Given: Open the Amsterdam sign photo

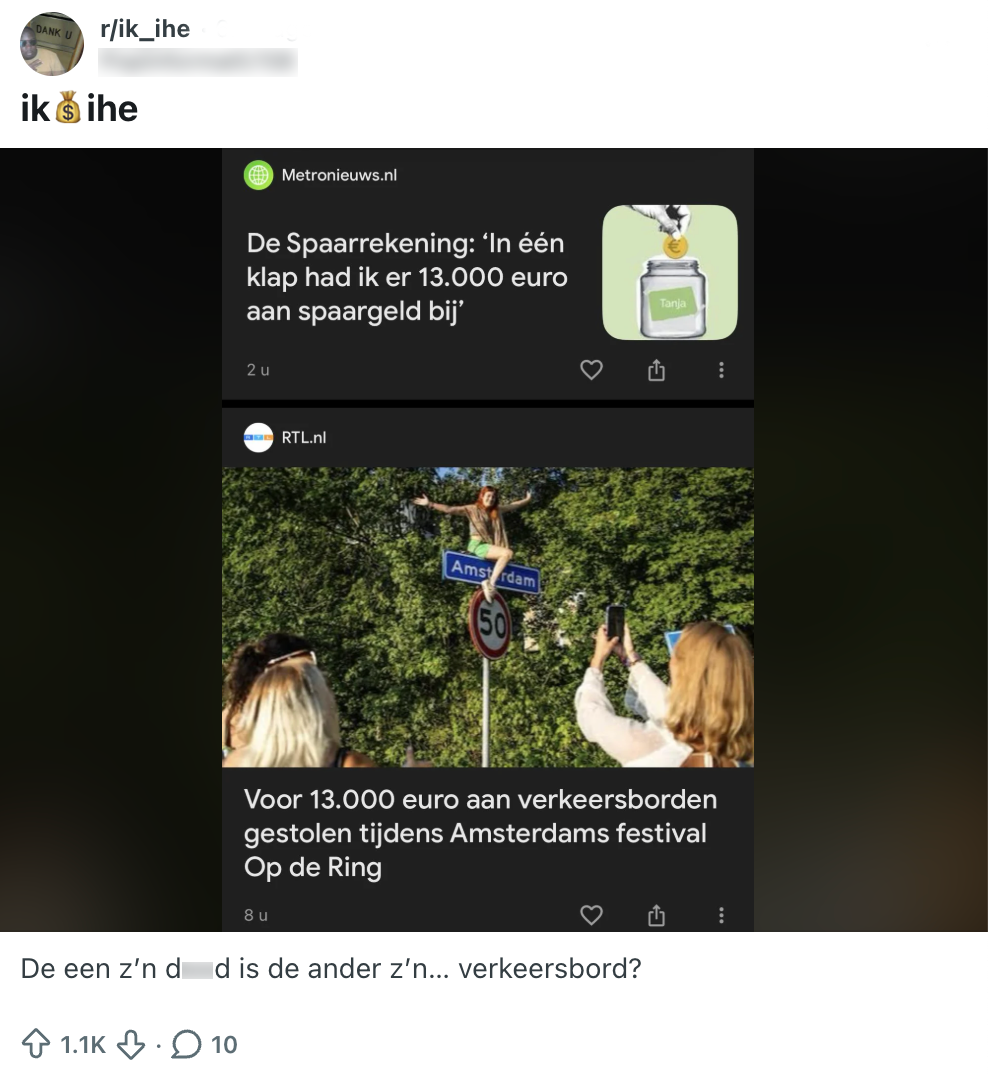Looking at the screenshot, I should point(488,617).
